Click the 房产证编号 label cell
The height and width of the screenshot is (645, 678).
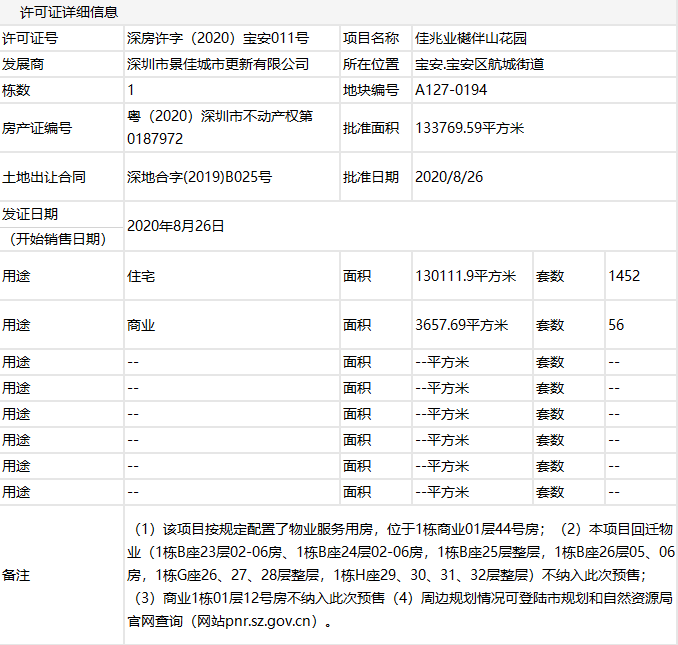click(x=61, y=128)
